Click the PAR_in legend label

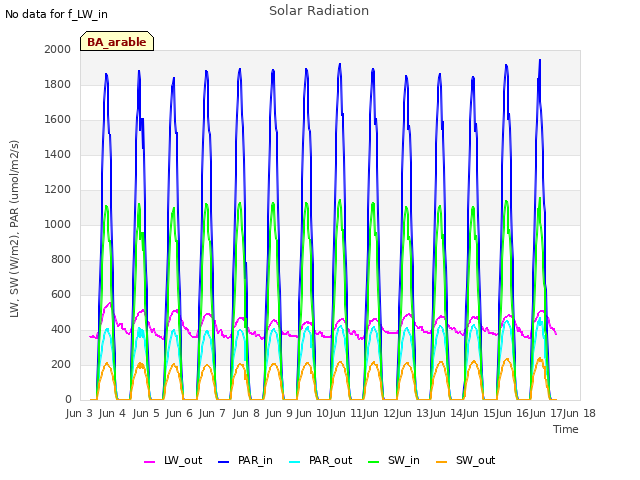pyautogui.click(x=255, y=460)
